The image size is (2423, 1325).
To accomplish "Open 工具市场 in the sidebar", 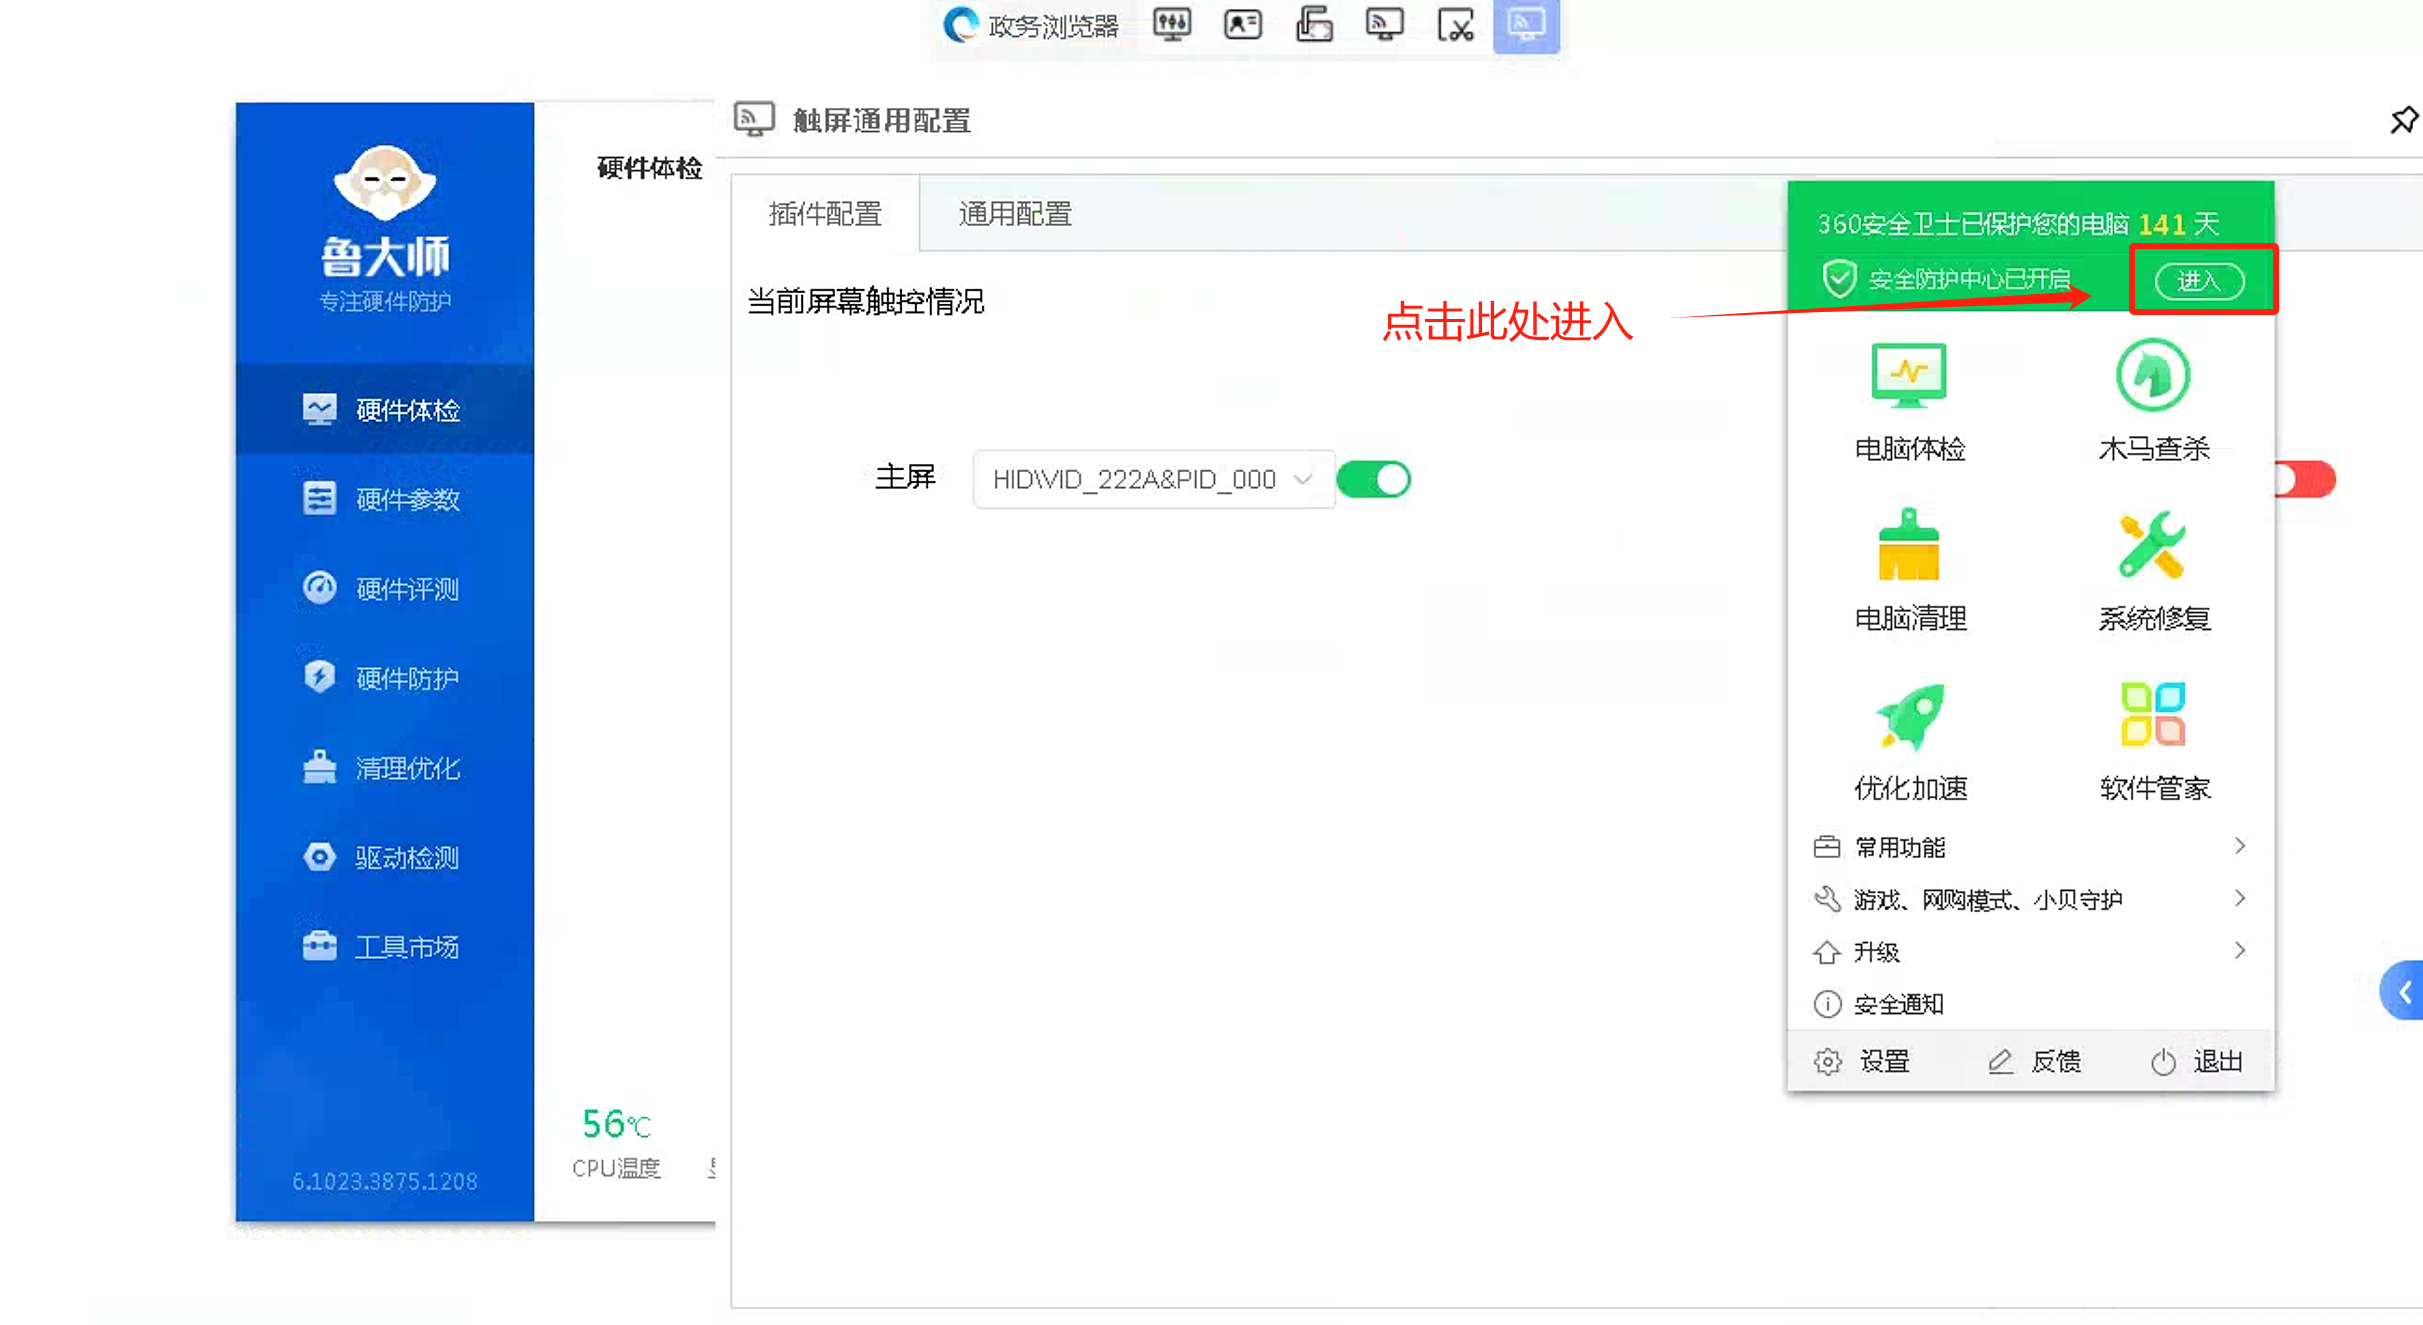I will coord(385,946).
